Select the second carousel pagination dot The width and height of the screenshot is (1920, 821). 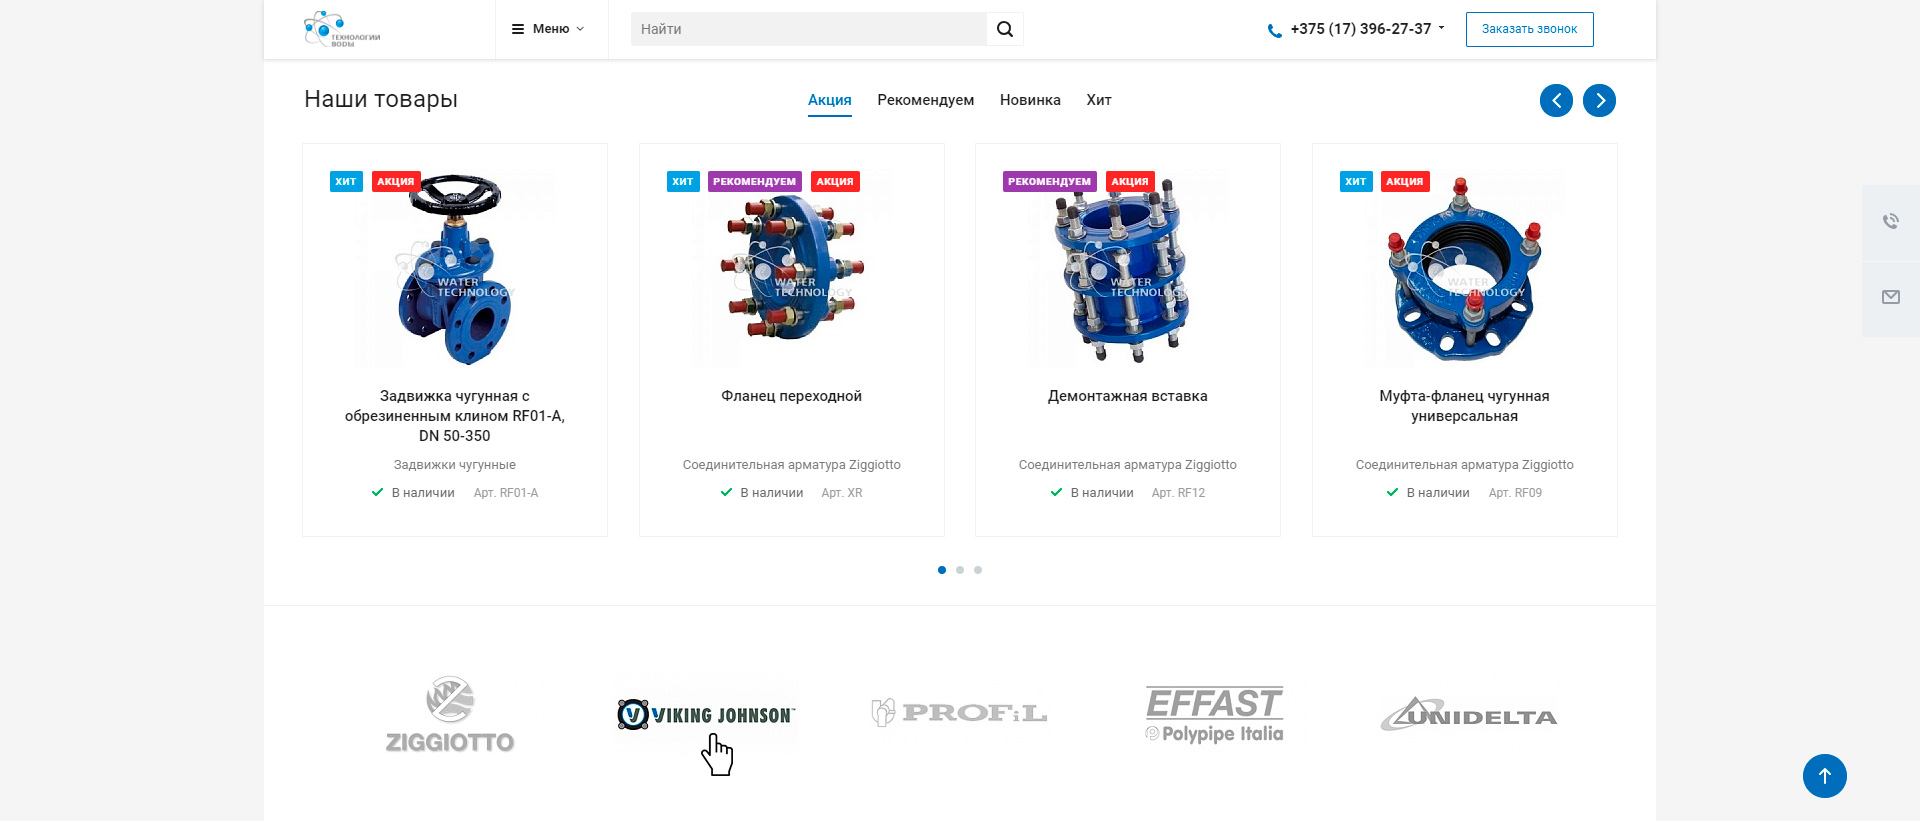click(960, 570)
